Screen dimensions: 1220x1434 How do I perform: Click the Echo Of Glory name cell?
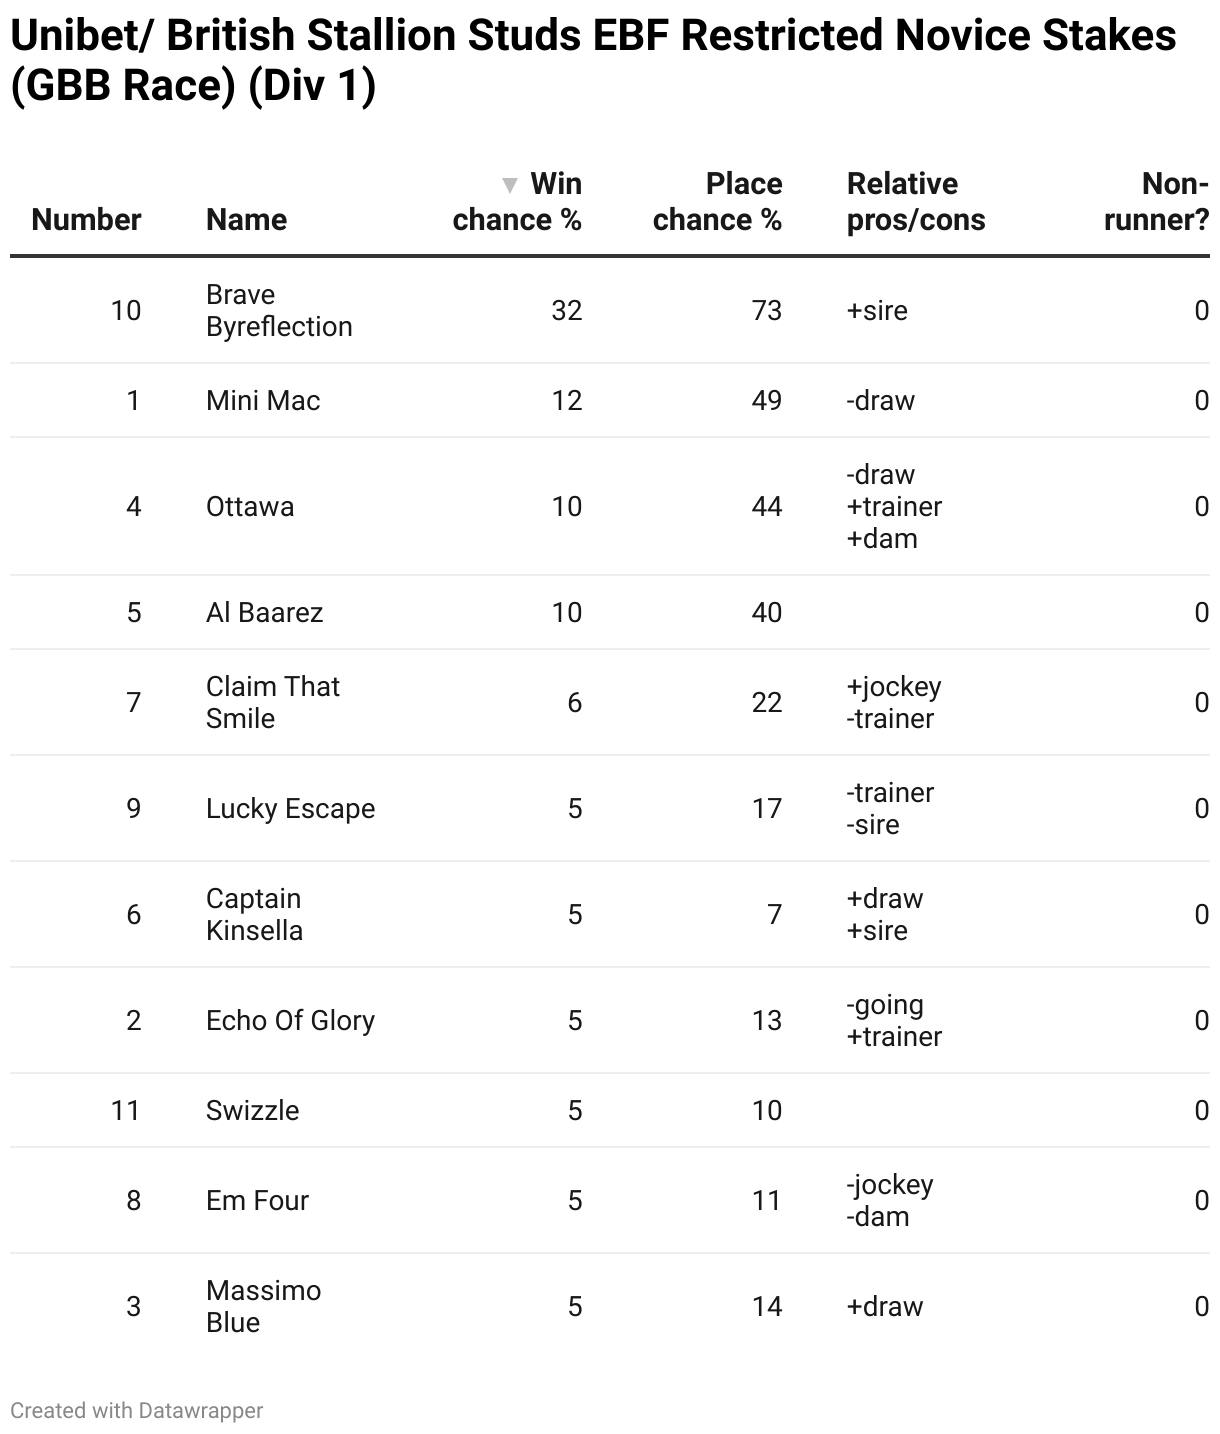(290, 1021)
